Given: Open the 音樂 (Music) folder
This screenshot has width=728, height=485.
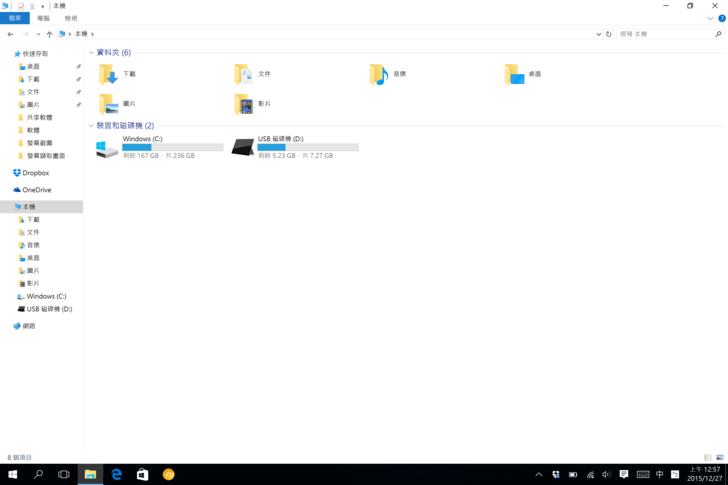Looking at the screenshot, I should 378,74.
